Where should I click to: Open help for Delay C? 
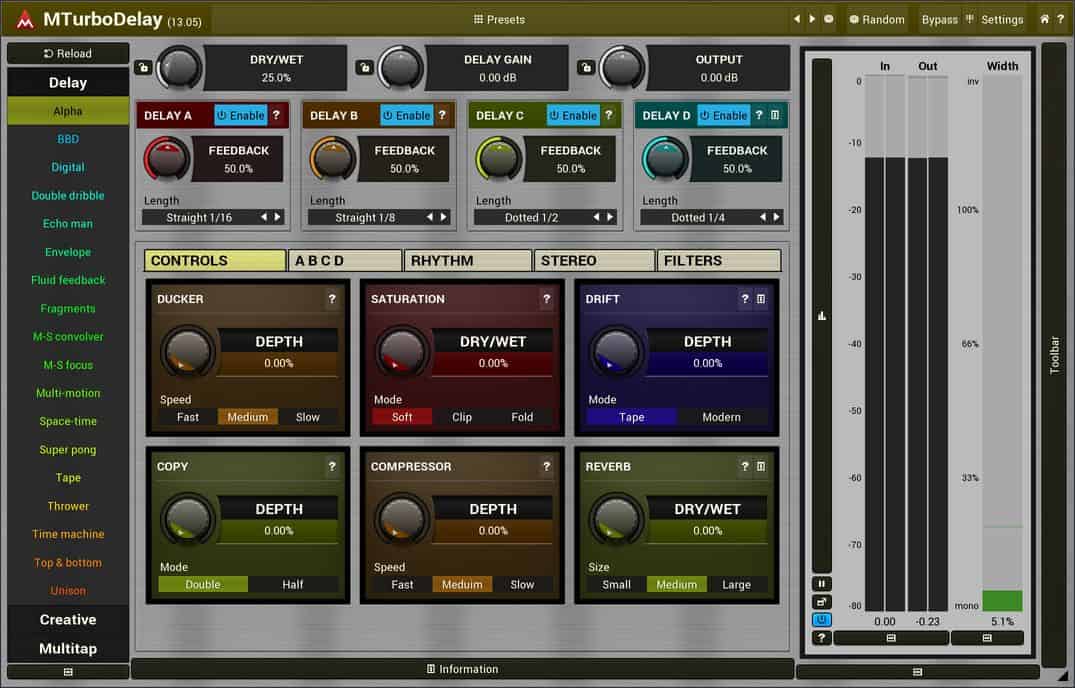[x=608, y=115]
